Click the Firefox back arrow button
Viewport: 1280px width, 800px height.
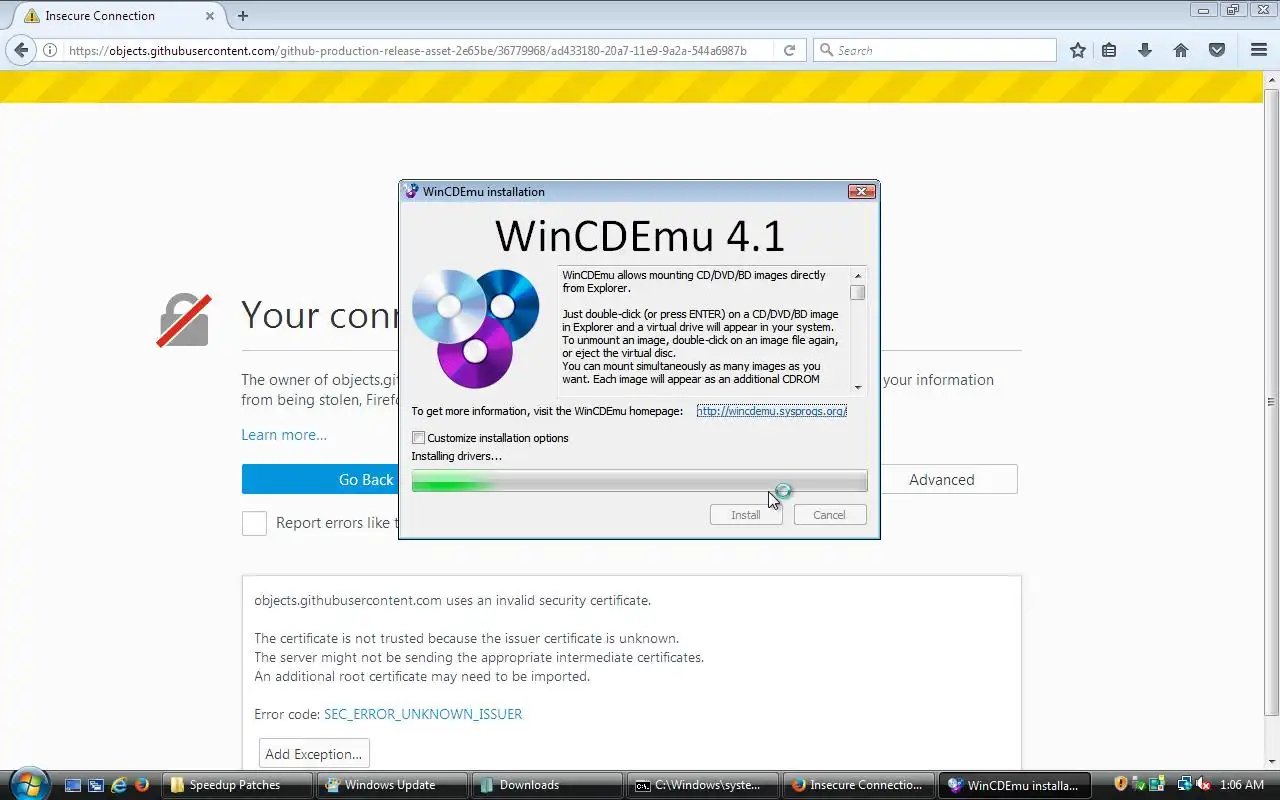click(21, 50)
